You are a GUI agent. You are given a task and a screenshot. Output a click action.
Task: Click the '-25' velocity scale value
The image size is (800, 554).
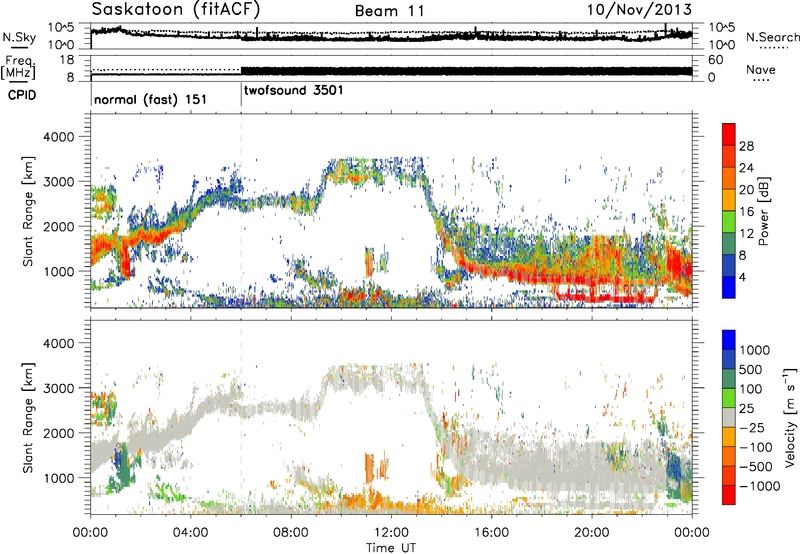(752, 427)
